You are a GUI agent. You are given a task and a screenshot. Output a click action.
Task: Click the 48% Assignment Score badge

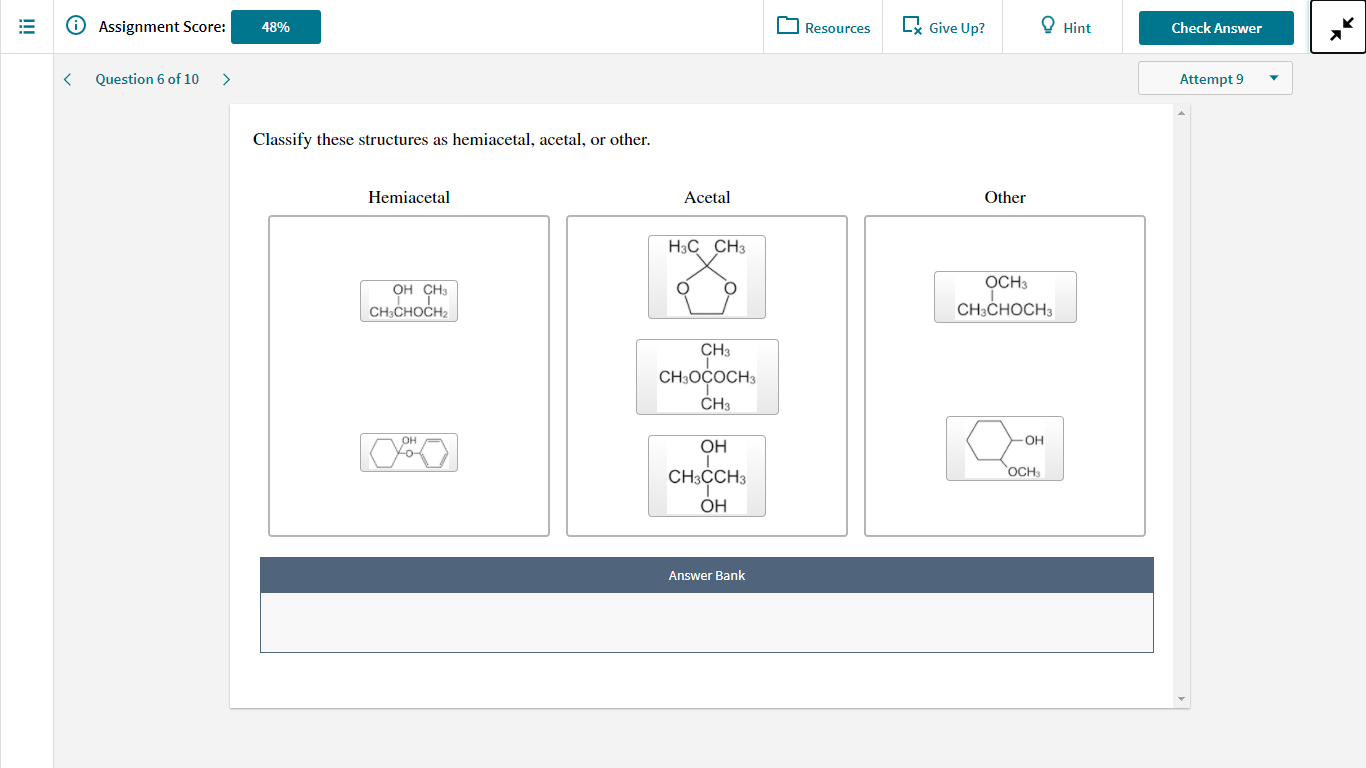pos(275,27)
